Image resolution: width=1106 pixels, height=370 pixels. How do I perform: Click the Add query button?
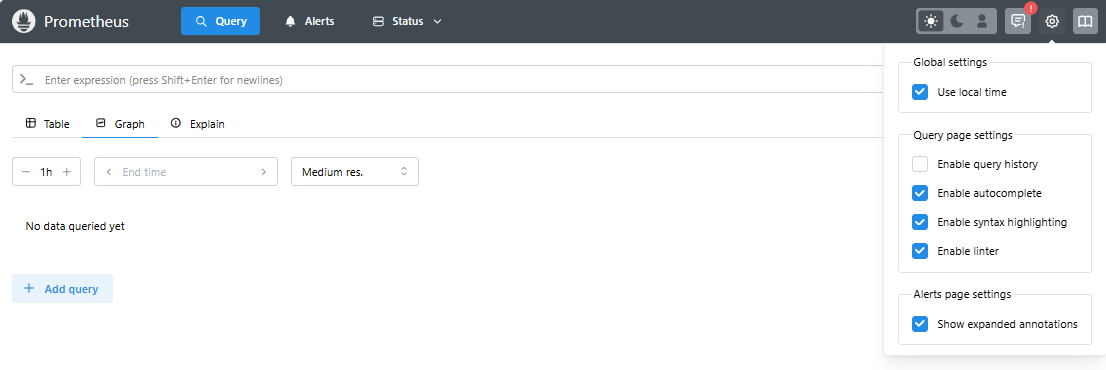click(x=62, y=289)
